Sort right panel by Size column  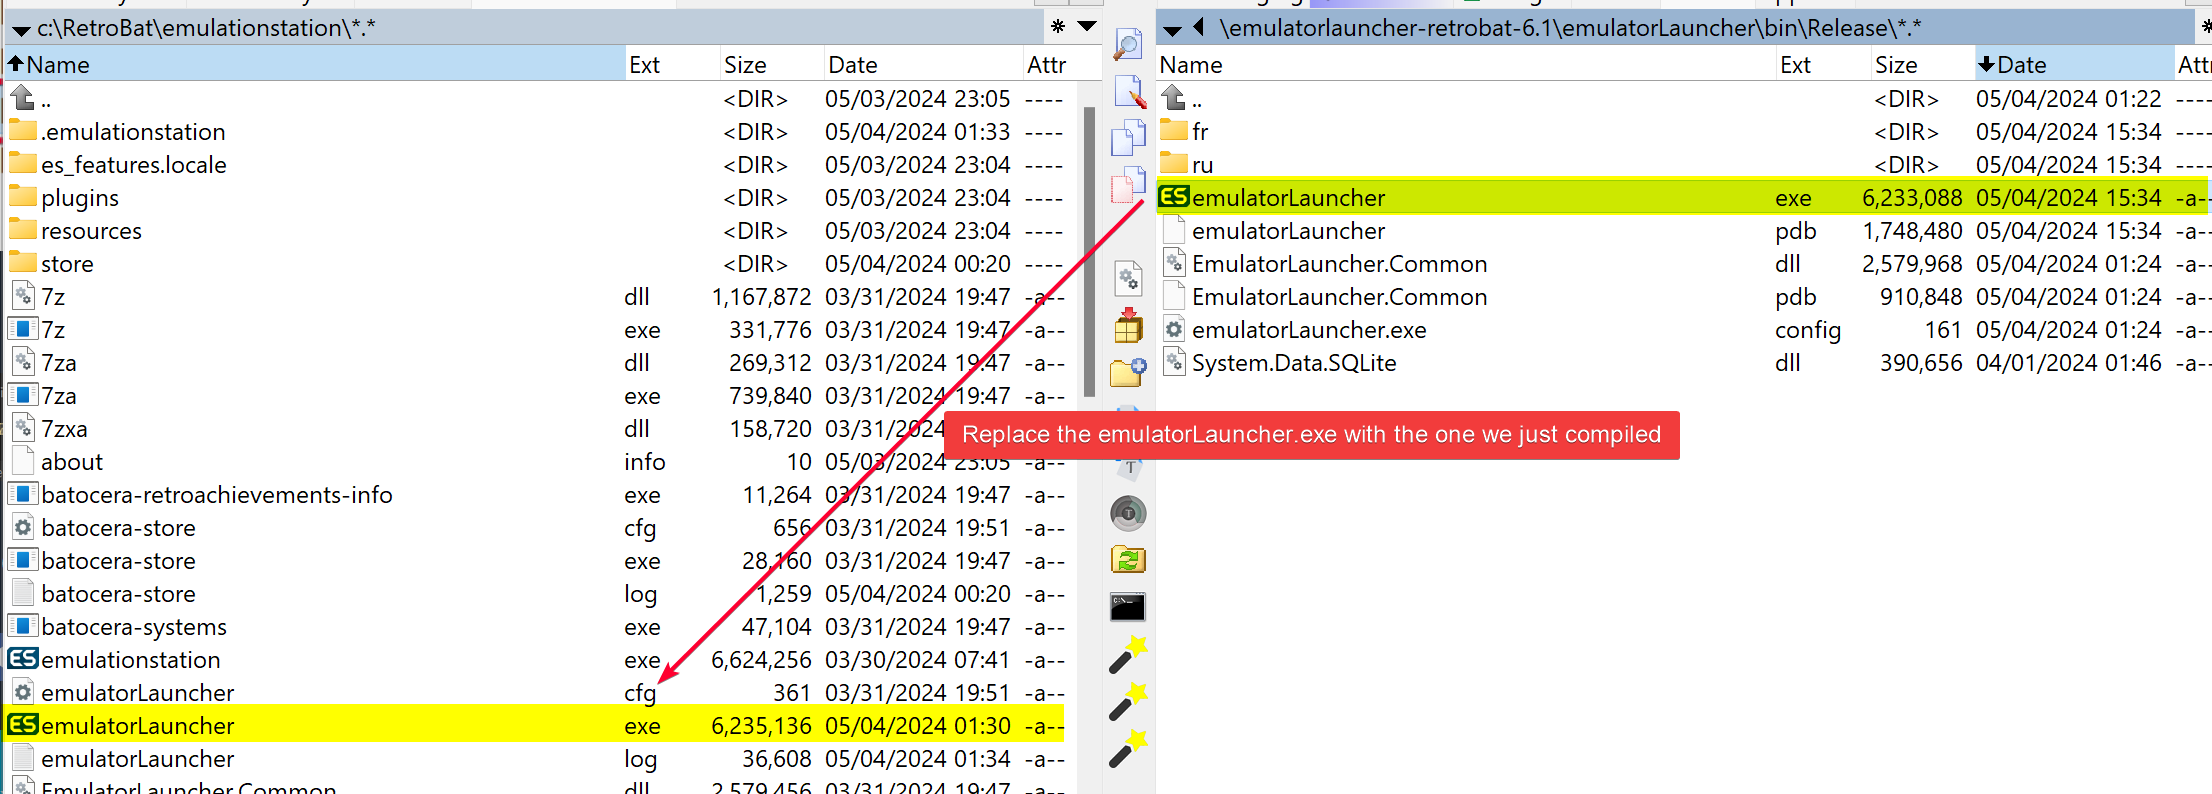pyautogui.click(x=1923, y=64)
